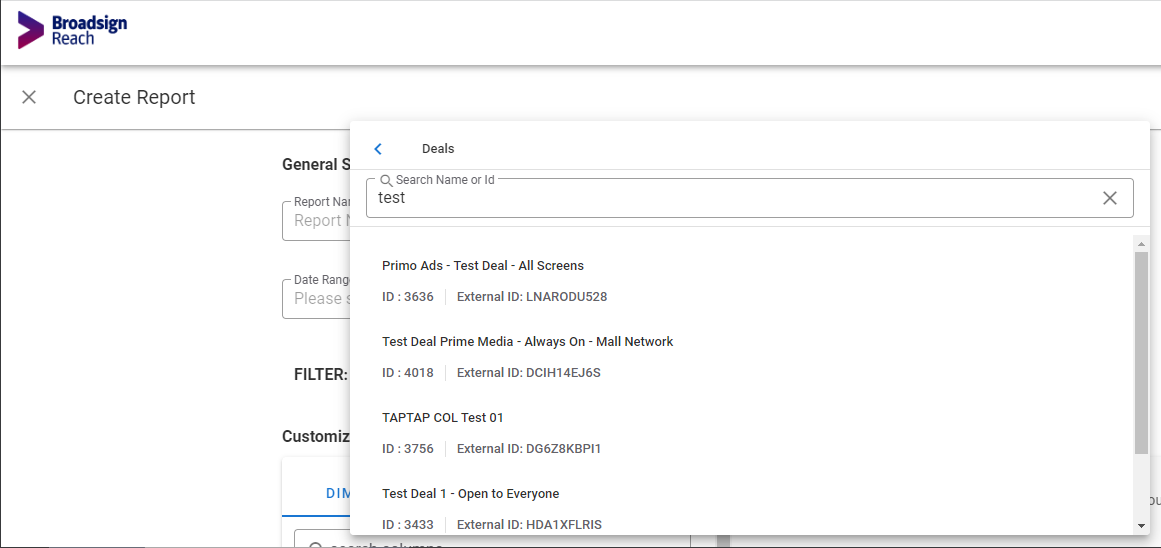Click the ID : 3433 text
1161x548 pixels.
[x=407, y=524]
